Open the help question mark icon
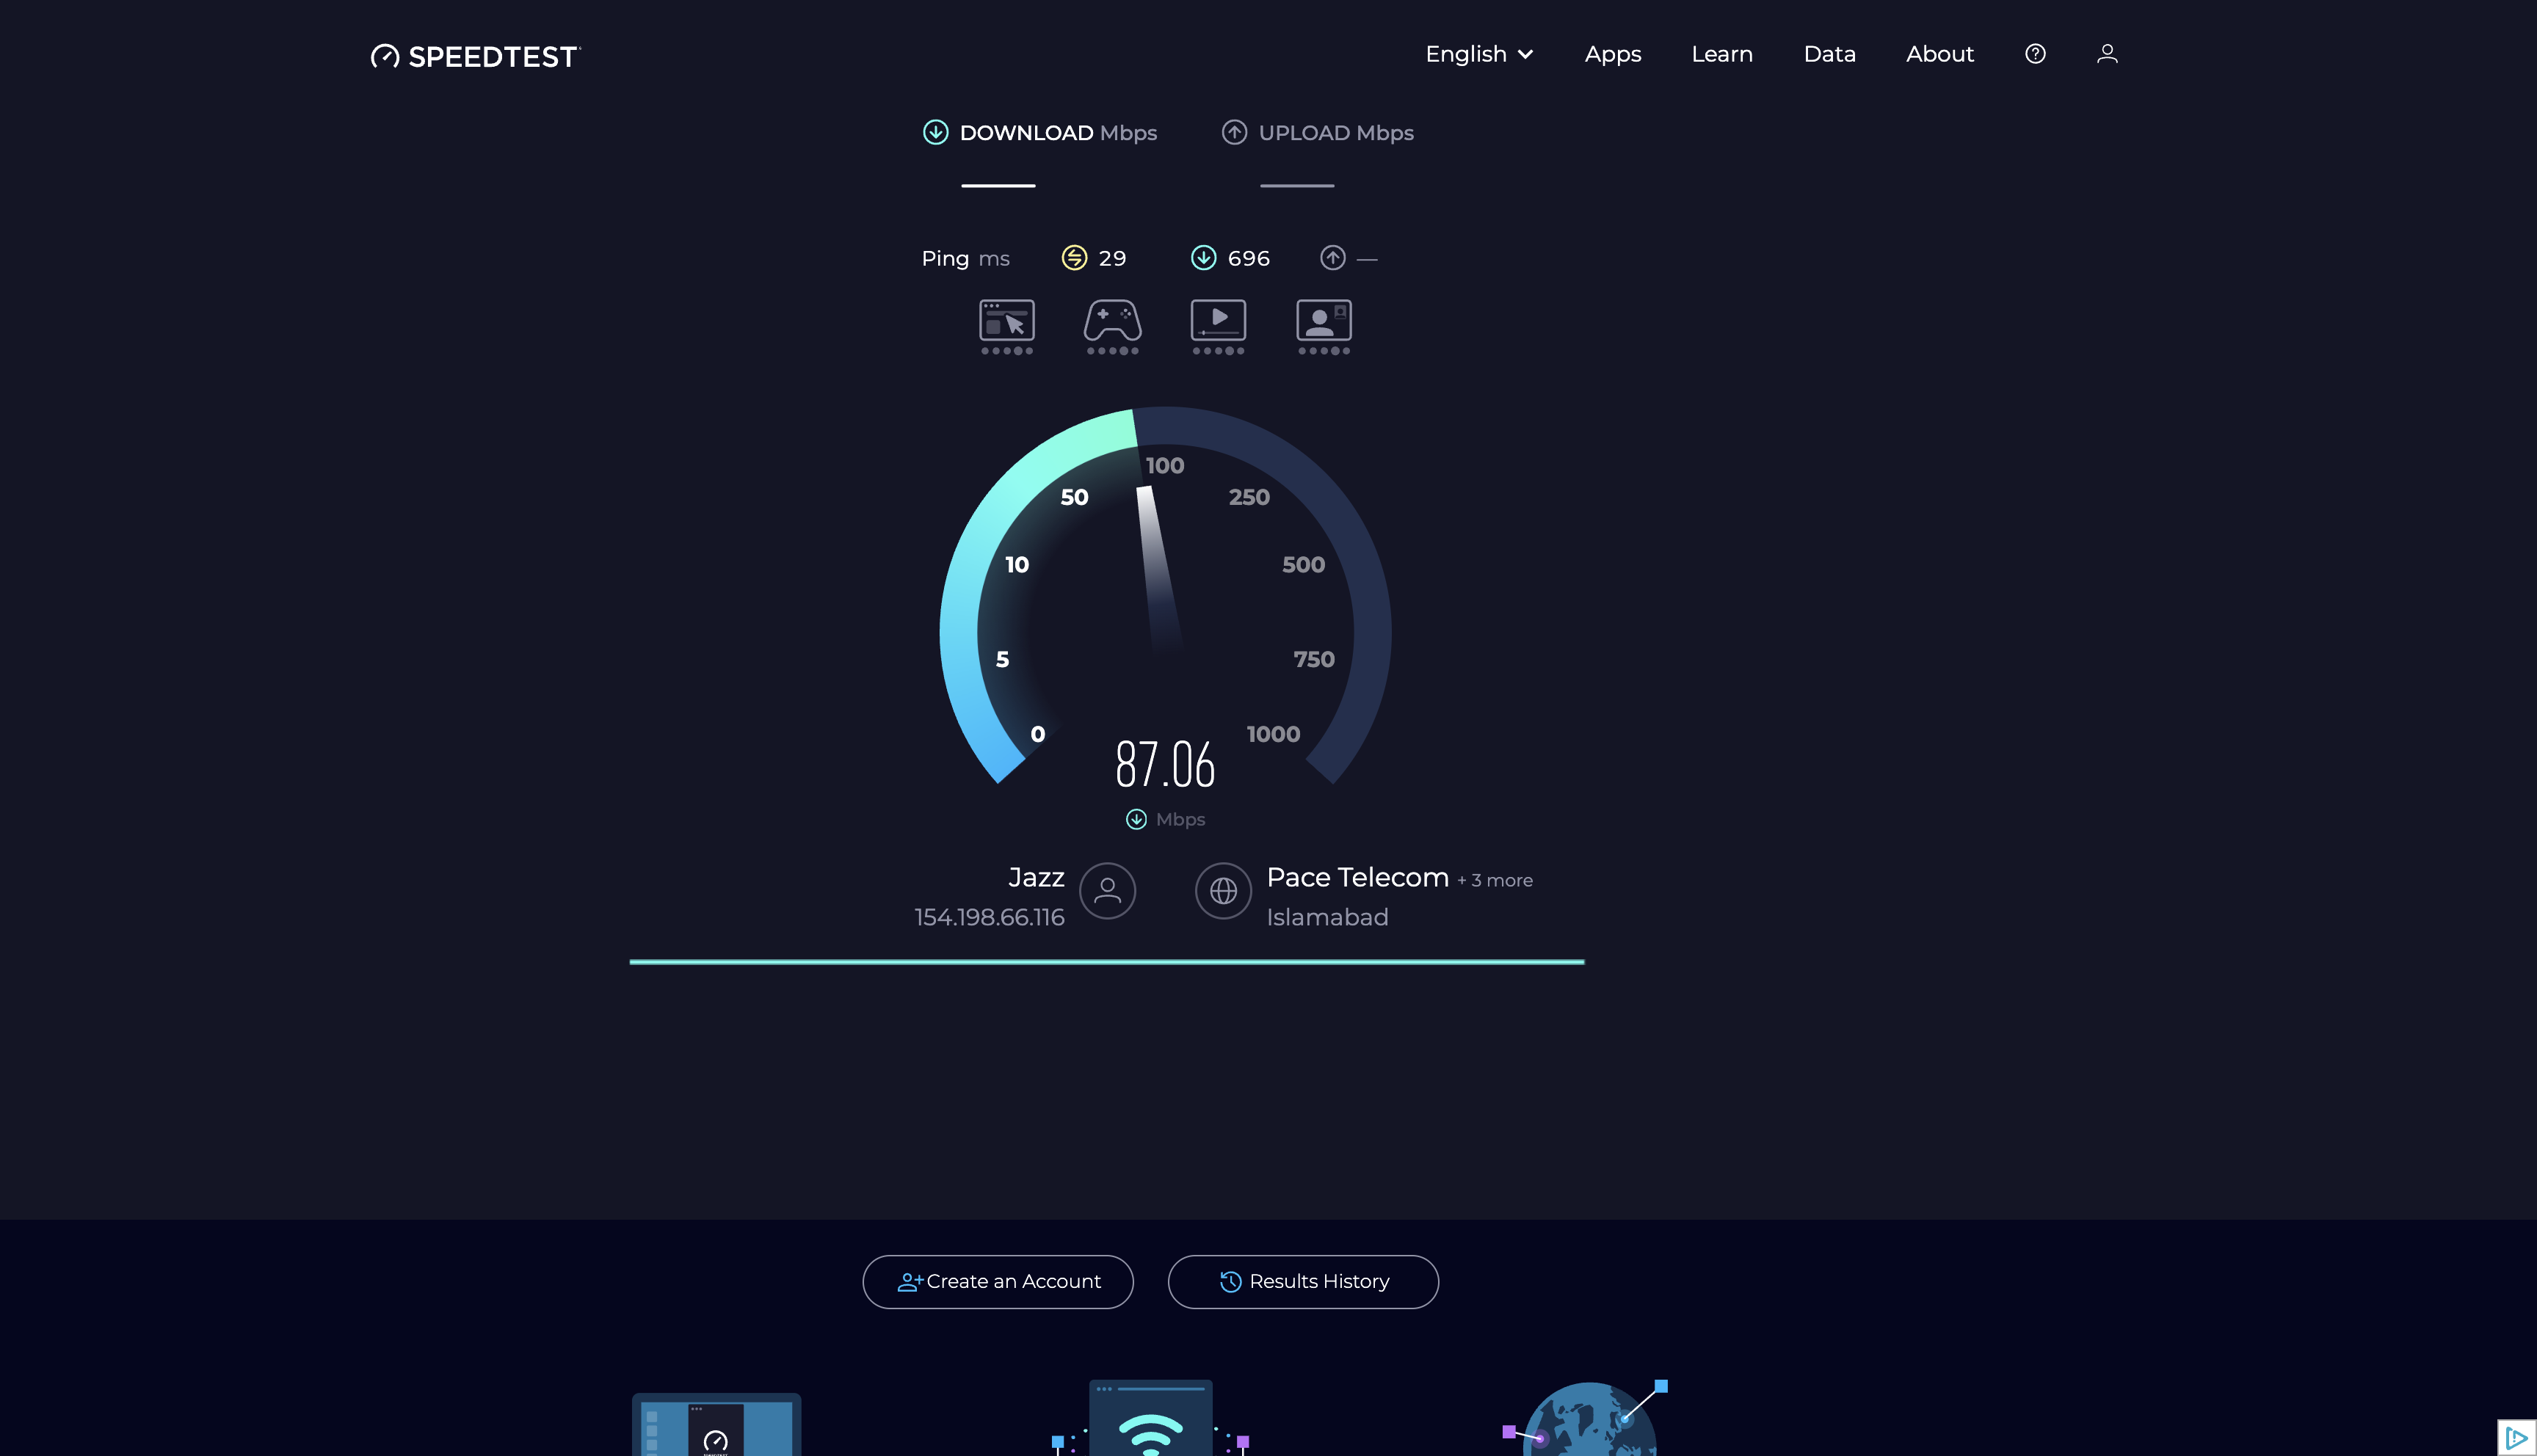 (2035, 54)
